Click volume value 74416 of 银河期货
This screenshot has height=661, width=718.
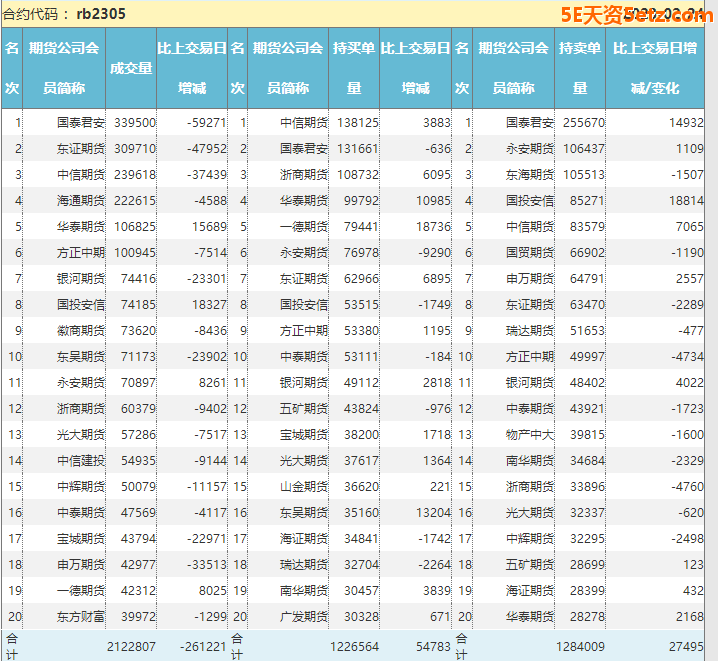pyautogui.click(x=138, y=279)
